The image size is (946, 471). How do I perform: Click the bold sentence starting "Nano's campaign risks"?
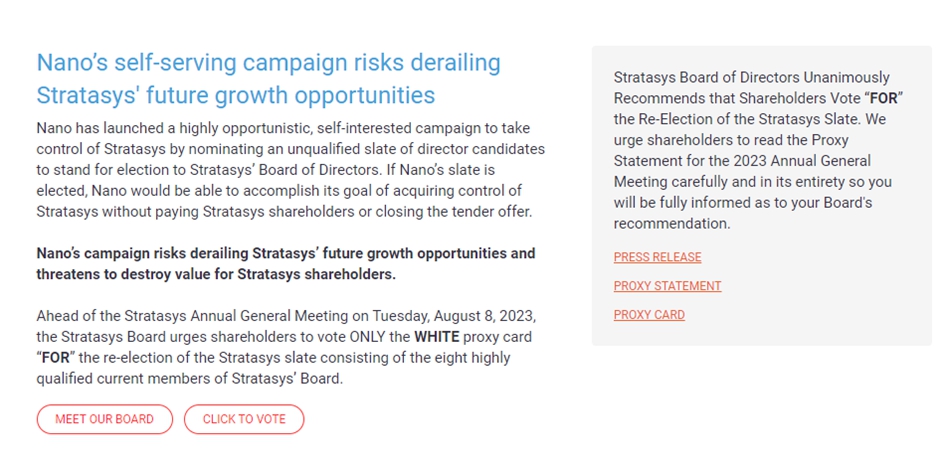coord(285,253)
